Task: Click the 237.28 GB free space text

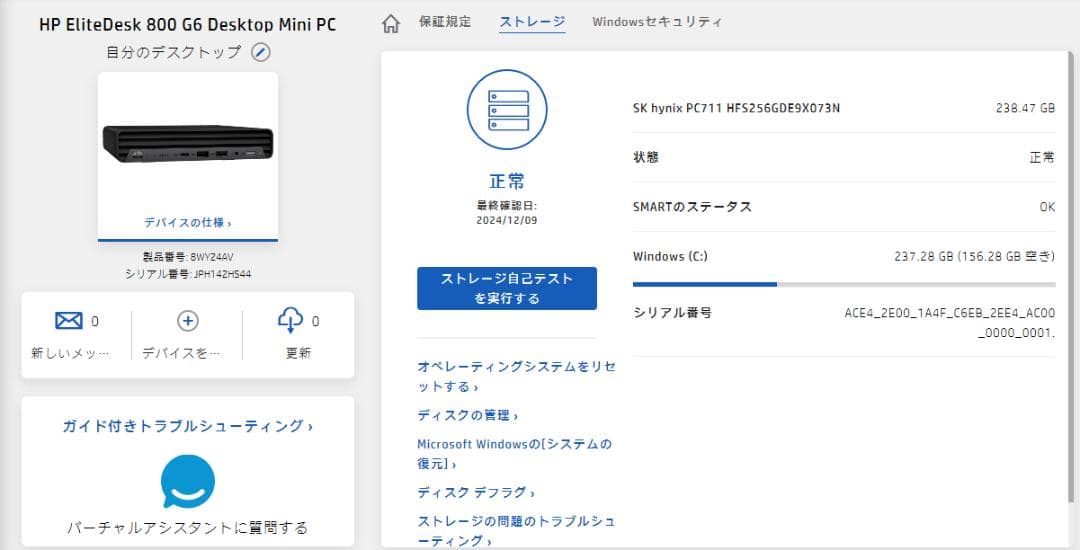Action: 974,256
